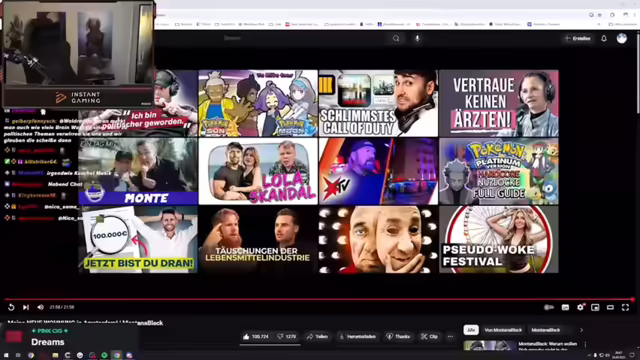
Task: Enter fullscreen with player icon
Action: tap(625, 307)
